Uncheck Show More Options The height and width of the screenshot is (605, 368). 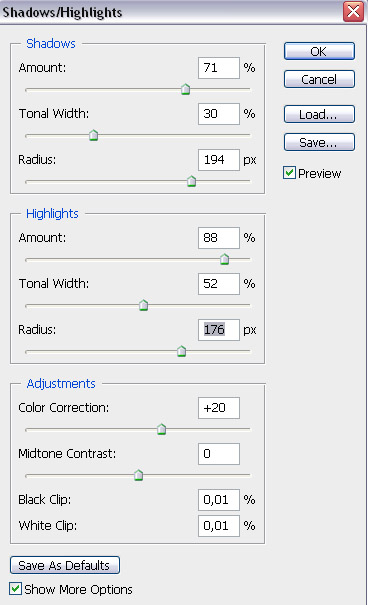(16, 589)
